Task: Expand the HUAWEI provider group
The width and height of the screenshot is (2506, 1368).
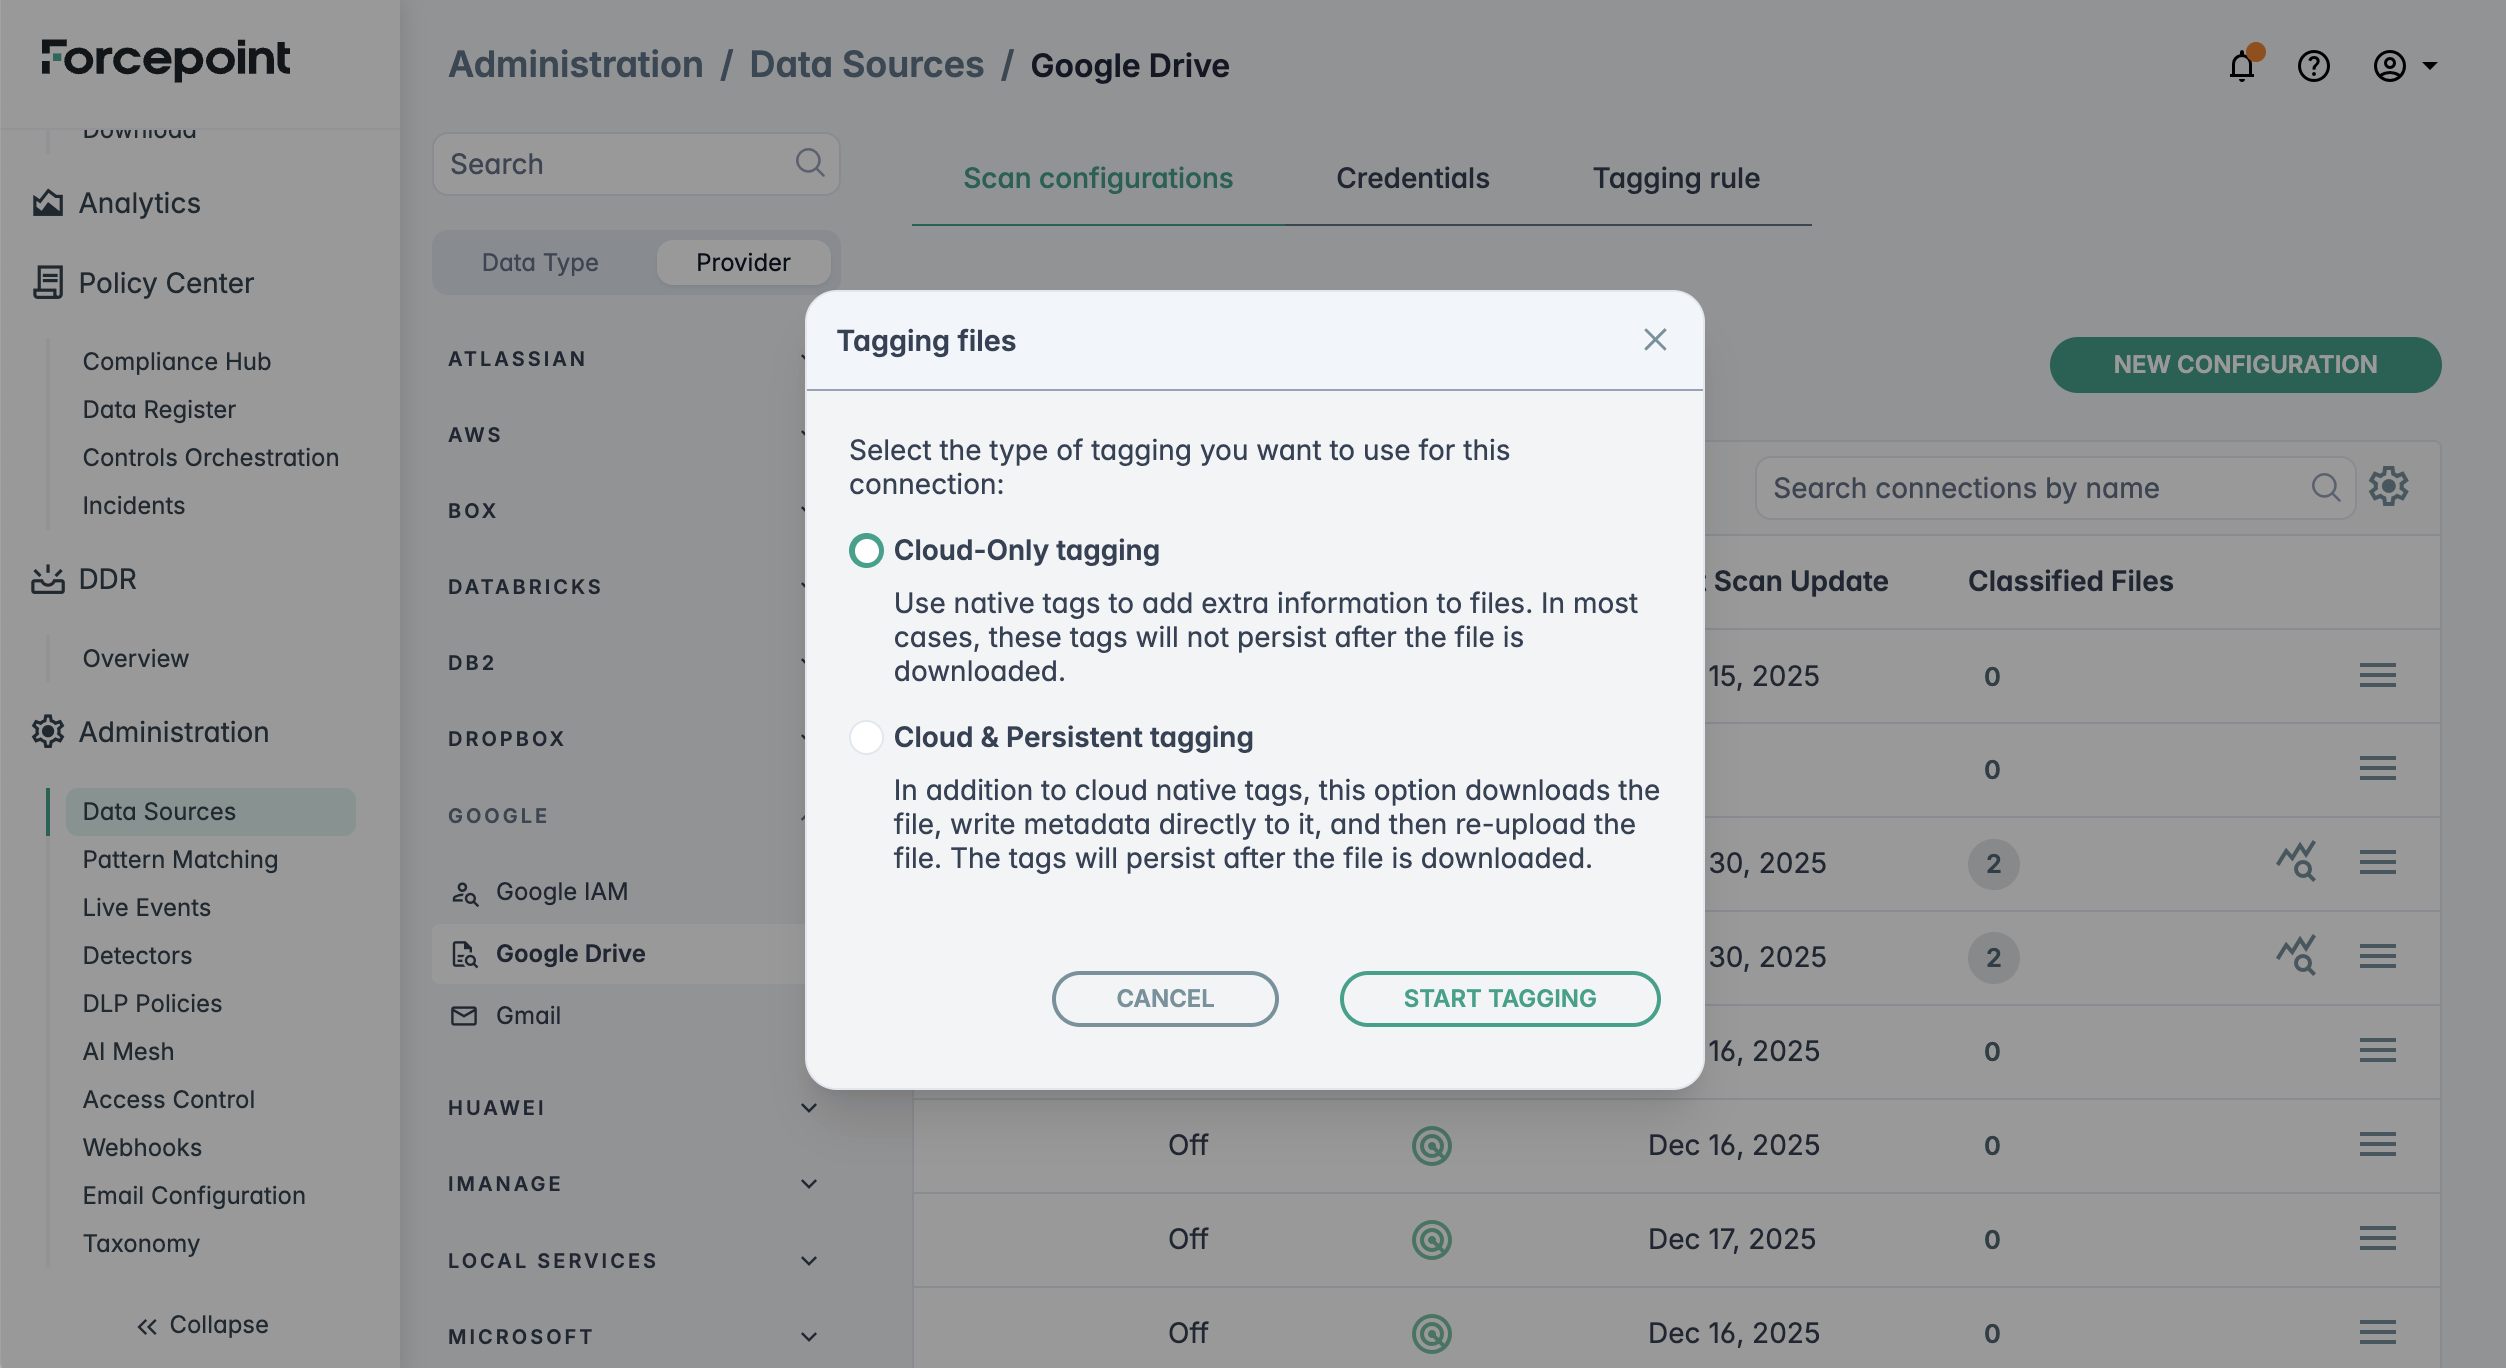Action: (809, 1108)
